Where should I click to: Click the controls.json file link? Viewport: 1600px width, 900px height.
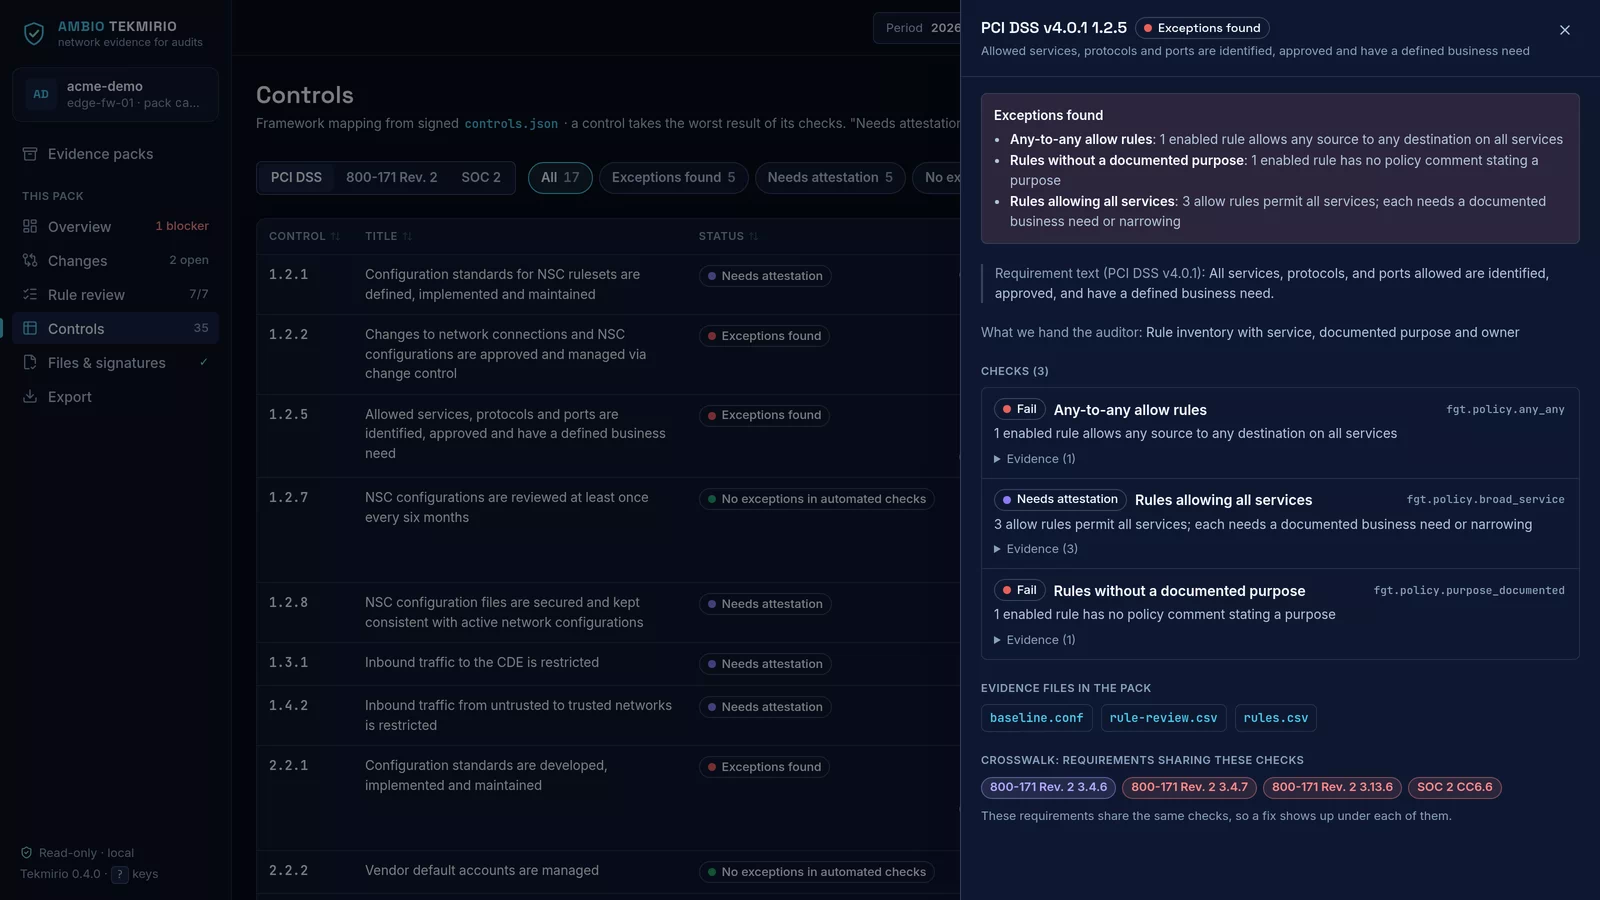pos(511,124)
